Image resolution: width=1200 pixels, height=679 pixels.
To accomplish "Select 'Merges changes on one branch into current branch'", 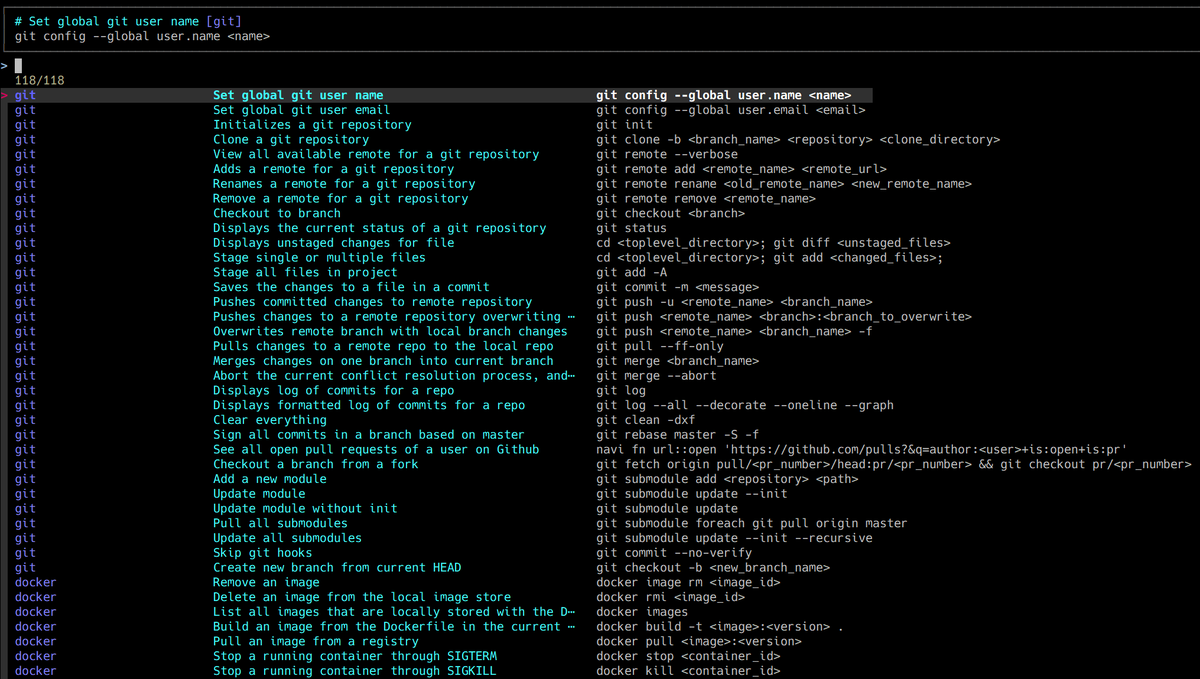I will (383, 361).
